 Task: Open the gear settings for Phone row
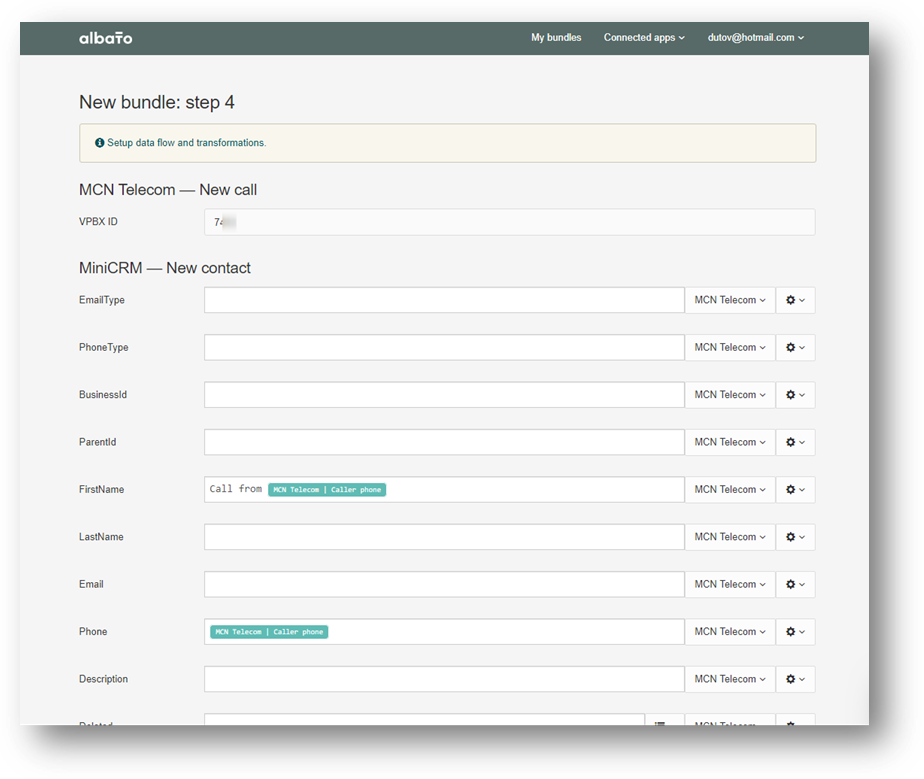tap(795, 632)
